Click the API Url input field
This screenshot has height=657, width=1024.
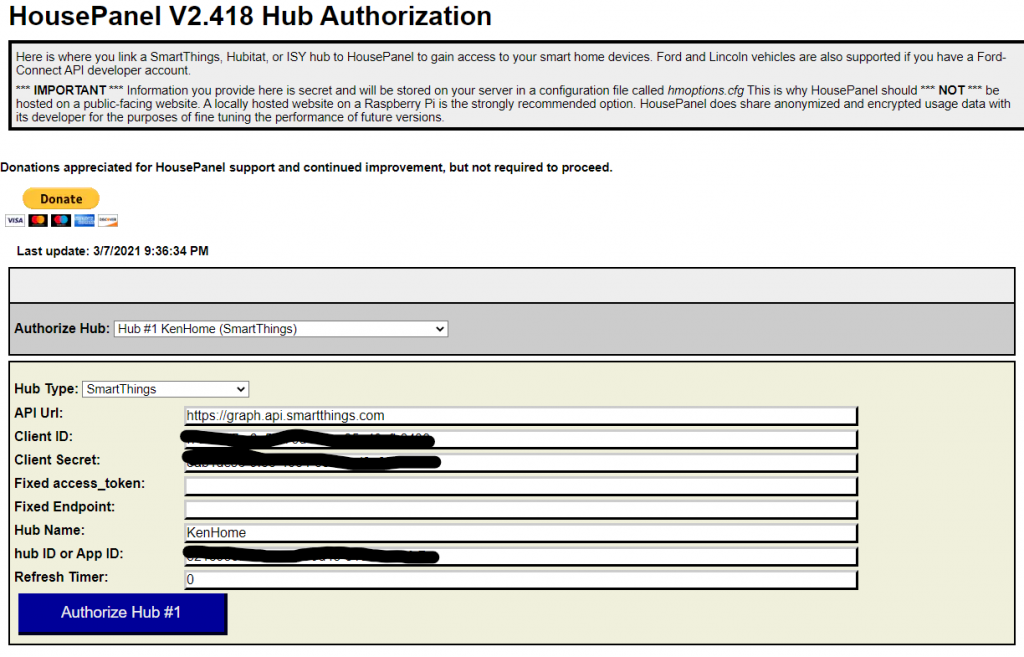coord(520,415)
